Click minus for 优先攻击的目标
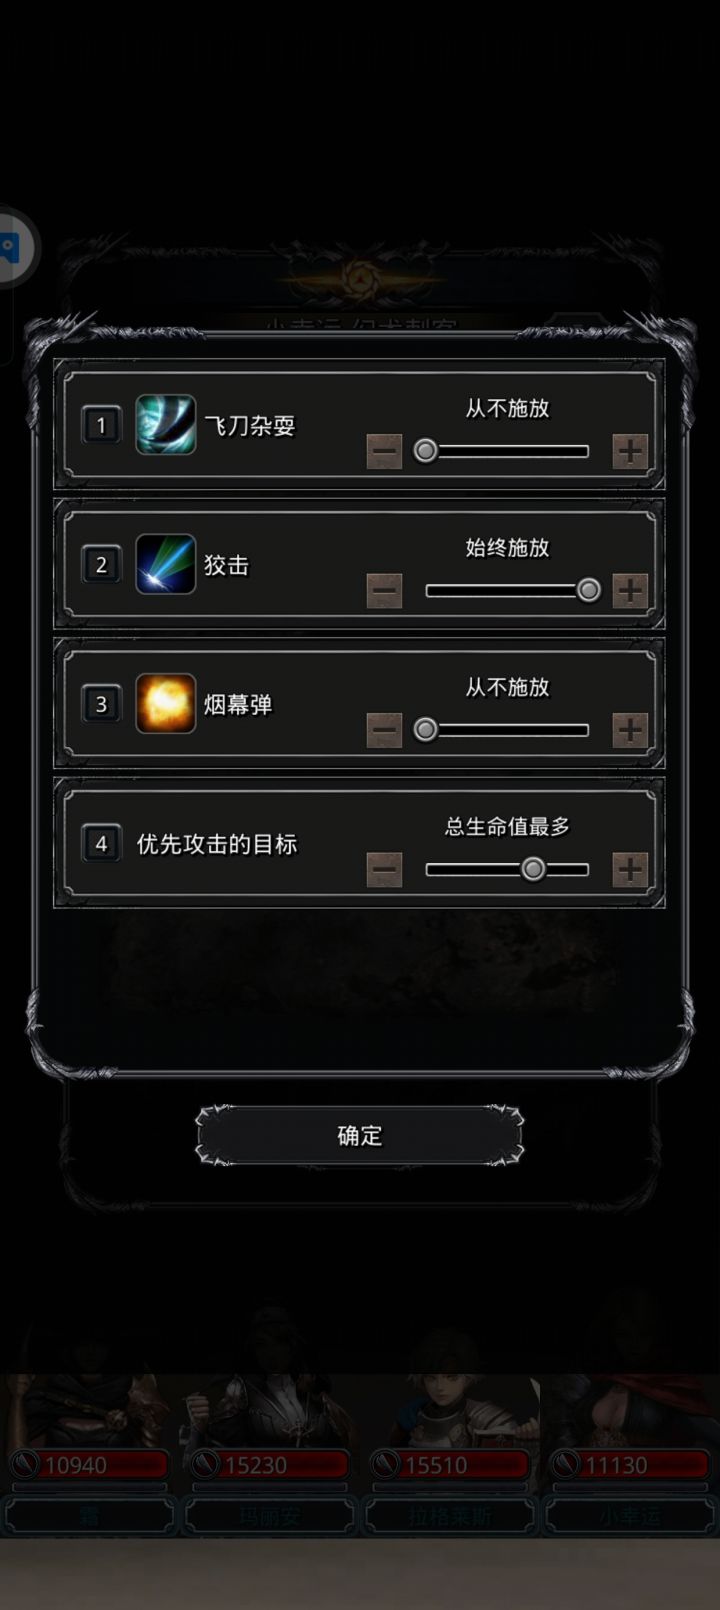This screenshot has height=1610, width=720. 384,870
